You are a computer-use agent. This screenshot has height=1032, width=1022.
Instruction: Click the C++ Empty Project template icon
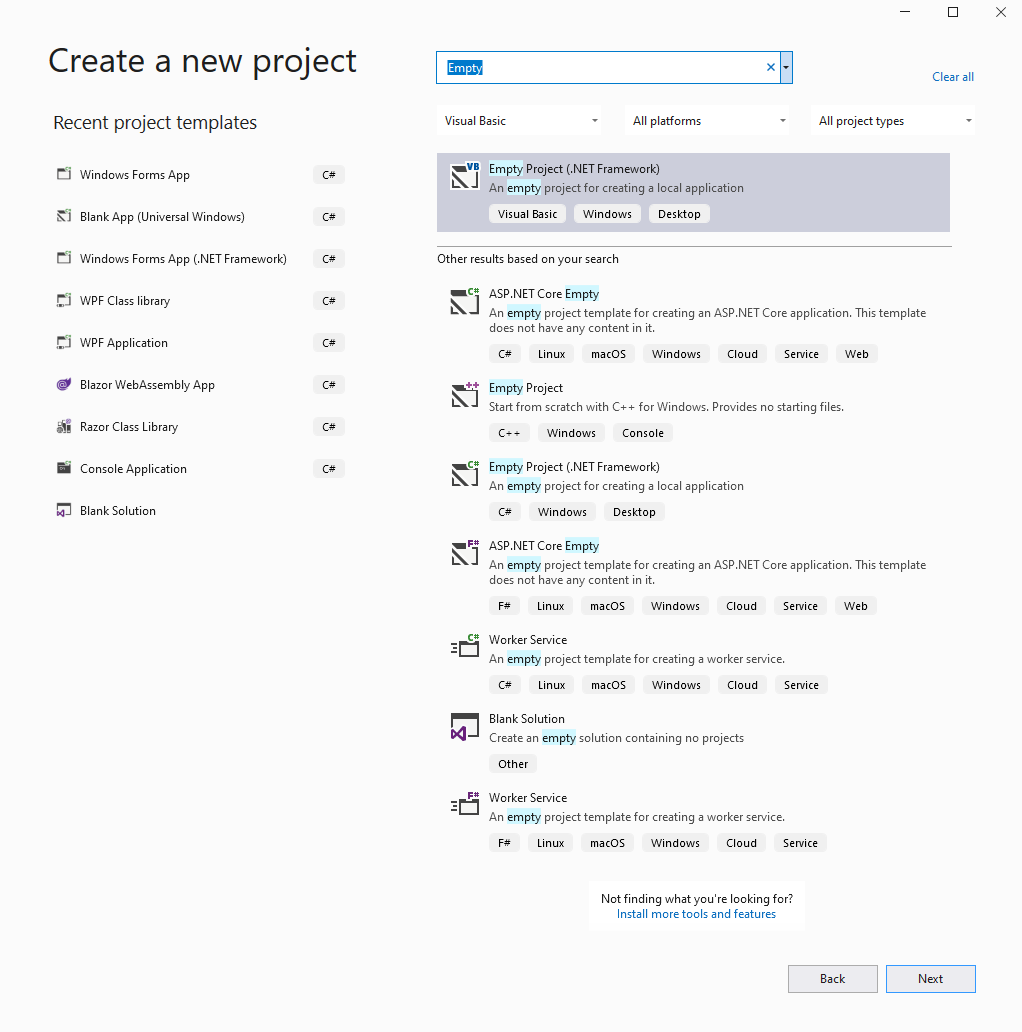coord(465,395)
